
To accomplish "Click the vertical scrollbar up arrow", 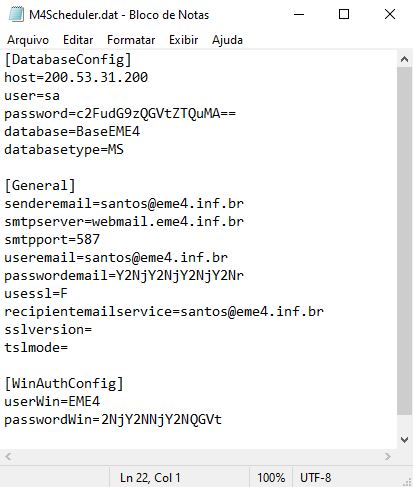I will tap(405, 59).
